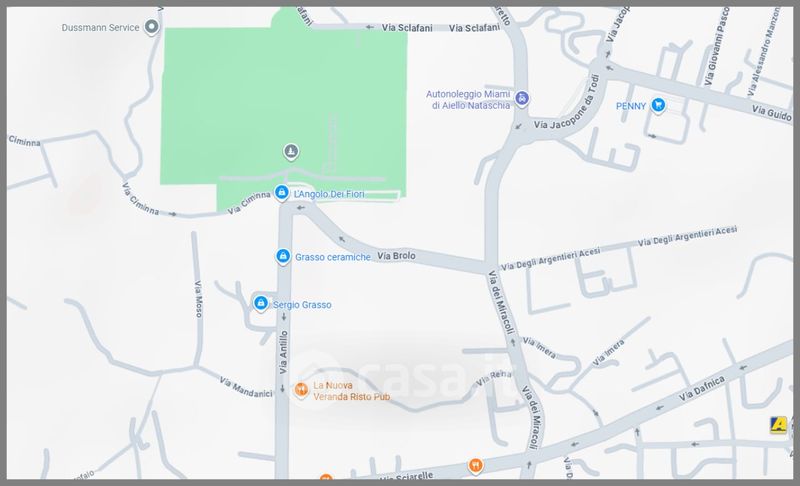The height and width of the screenshot is (486, 800).
Task: Click the Dussmann Service text label
Action: tap(101, 28)
